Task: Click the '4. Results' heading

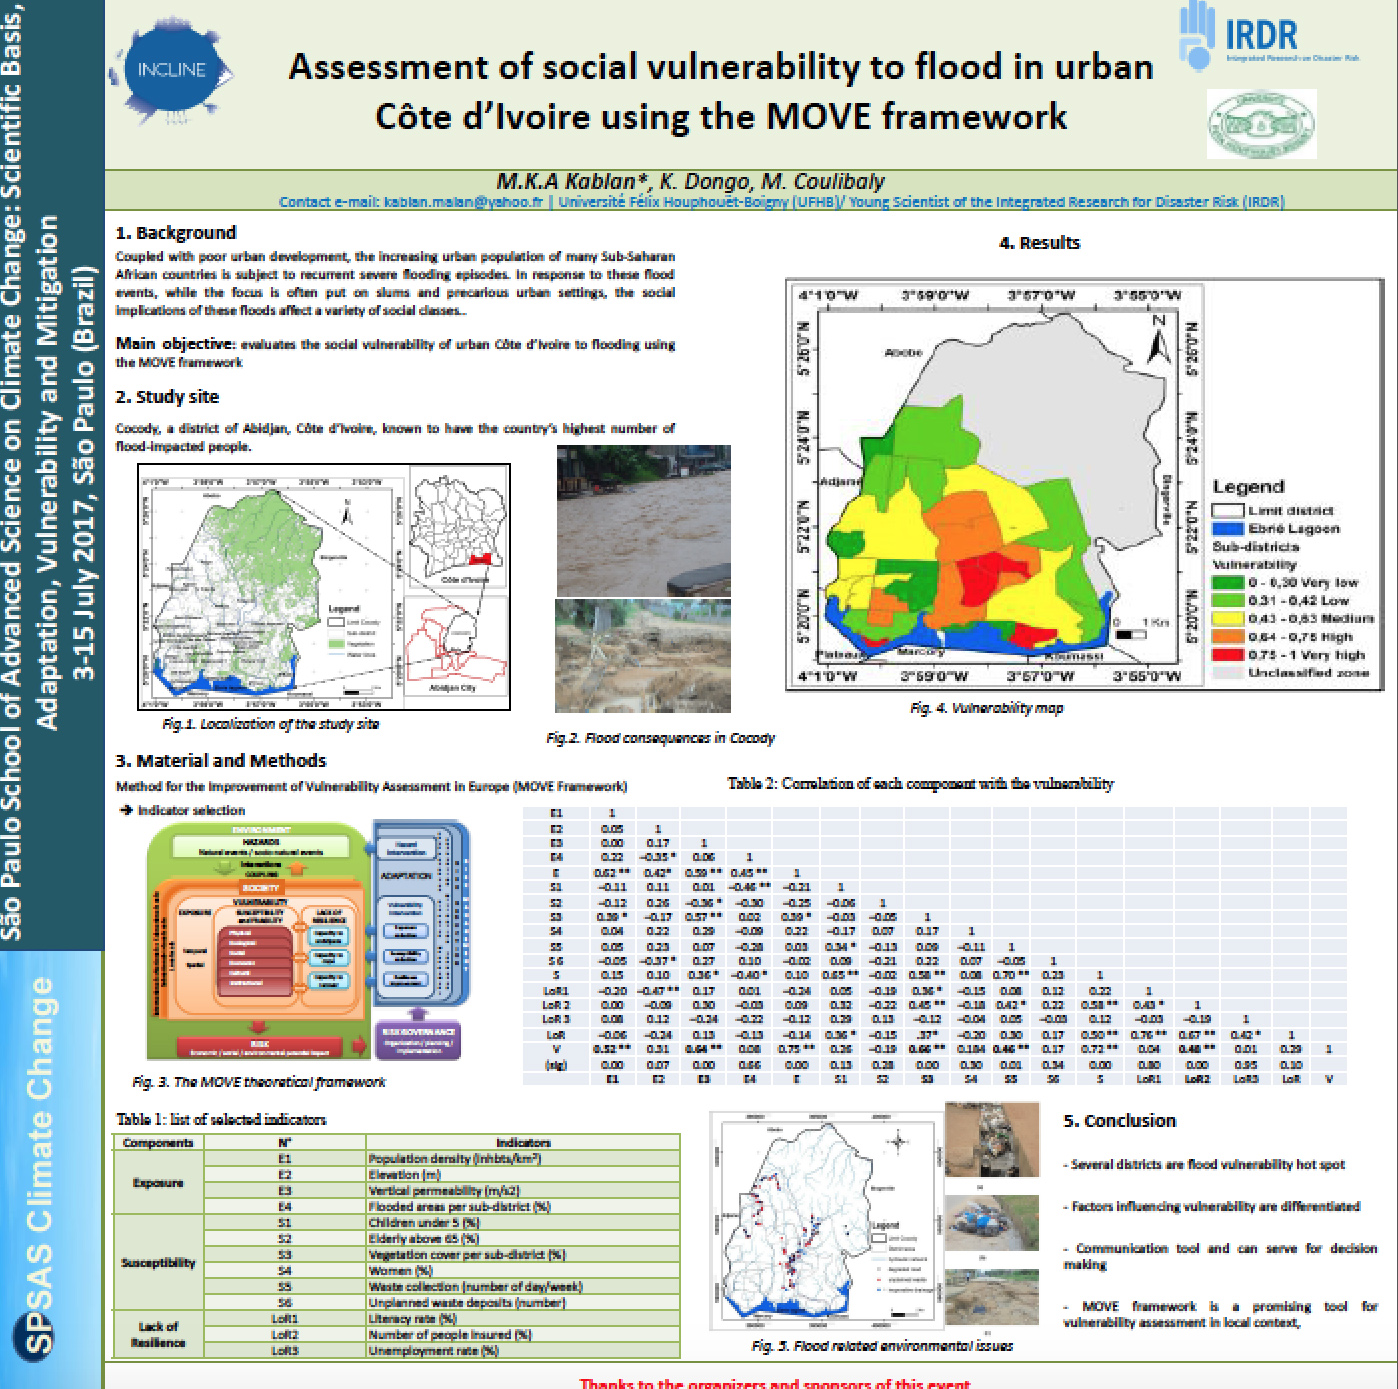Action: click(1040, 243)
